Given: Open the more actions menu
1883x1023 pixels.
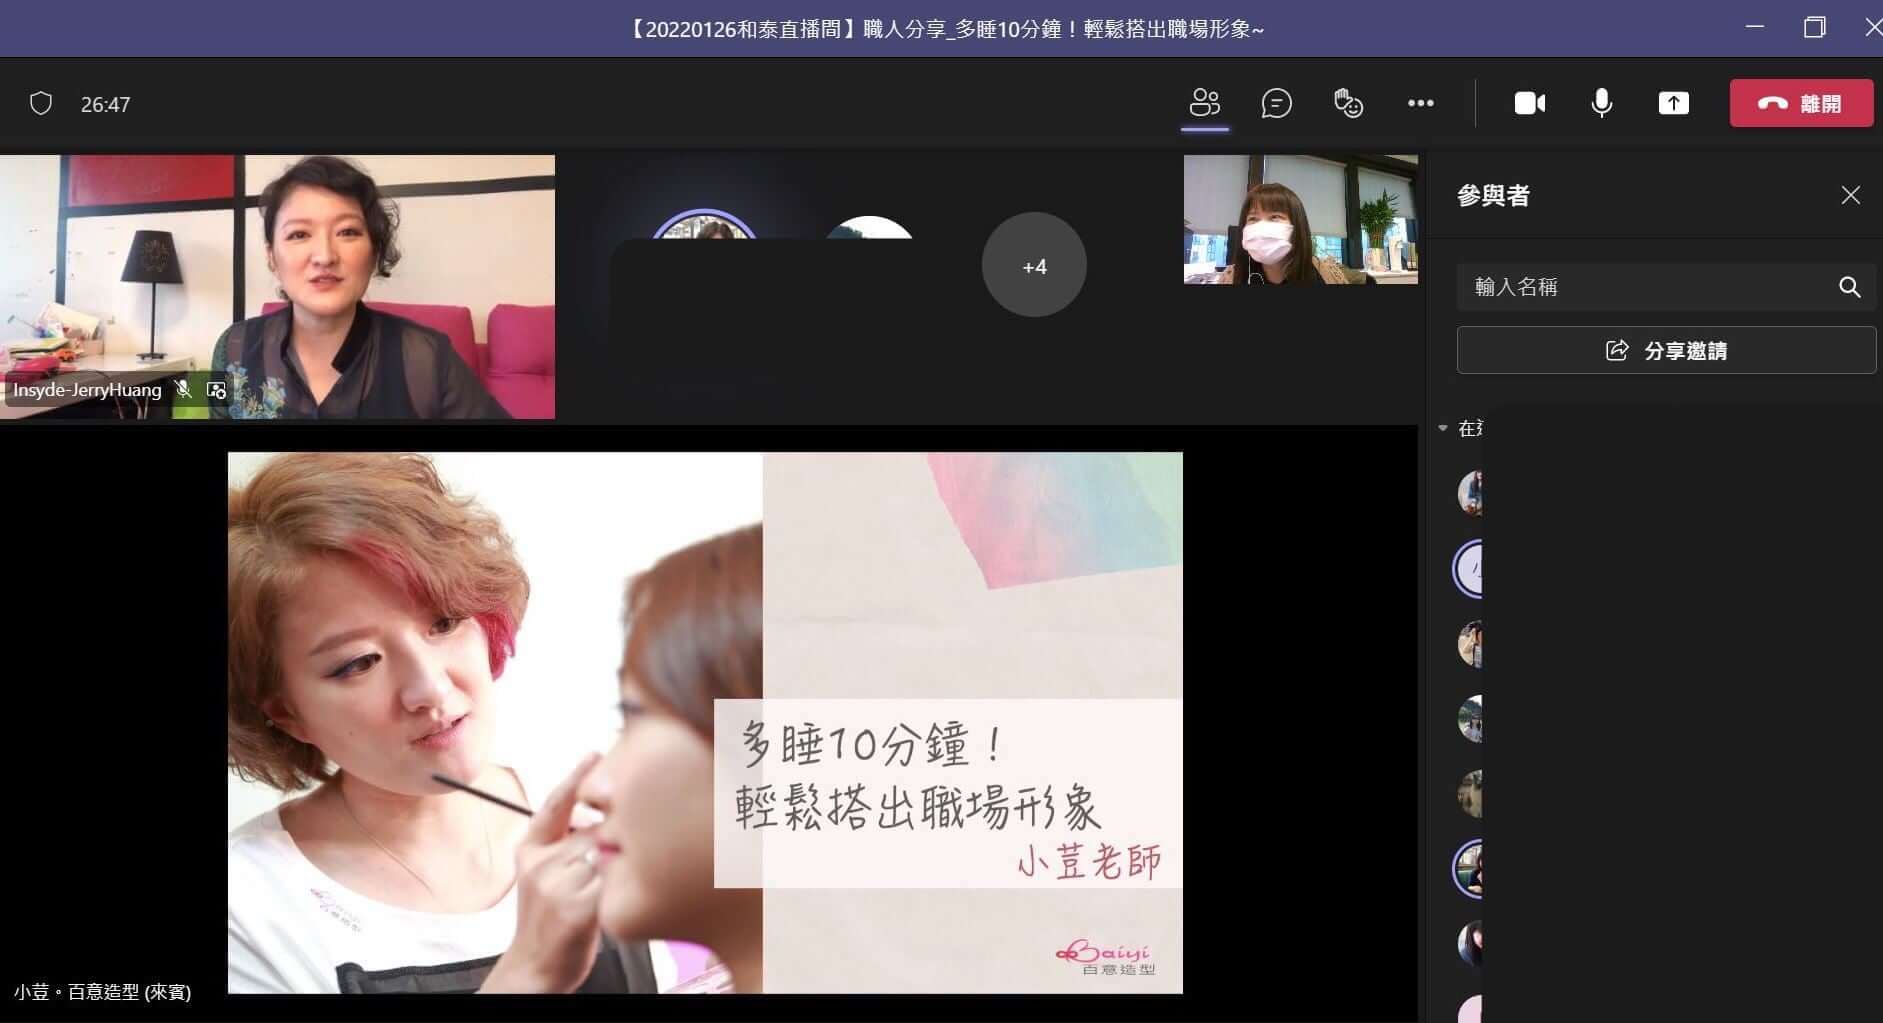Looking at the screenshot, I should [1421, 103].
